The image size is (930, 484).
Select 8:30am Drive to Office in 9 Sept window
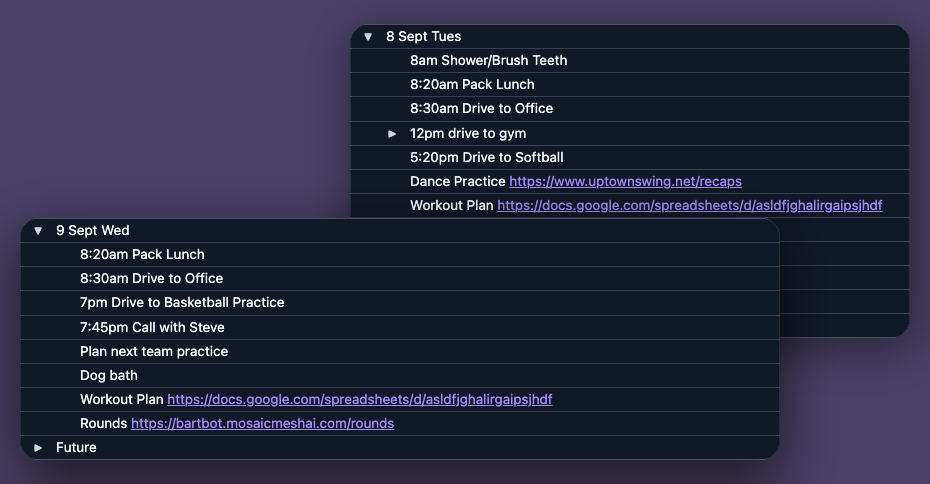point(400,279)
